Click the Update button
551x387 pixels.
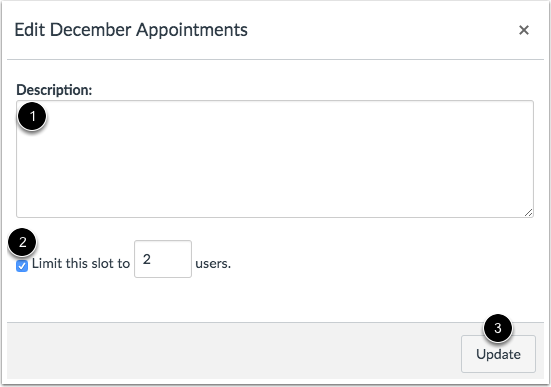click(x=498, y=354)
